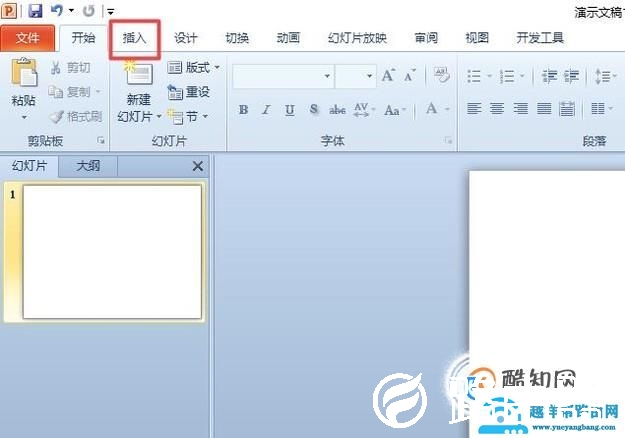This screenshot has width=625, height=438.
Task: Click Clear All Formatting icon
Action: tap(441, 75)
